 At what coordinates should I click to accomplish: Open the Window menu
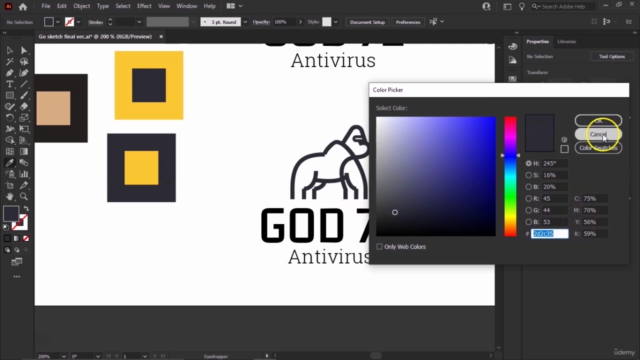point(187,6)
